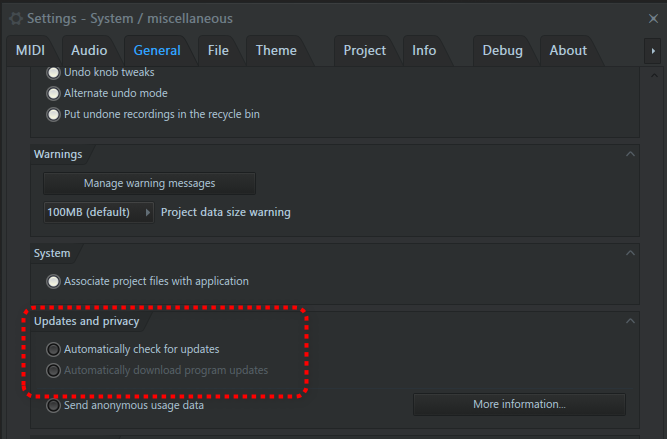Collapse the System section
Viewport: 667px width, 439px height.
coord(630,253)
